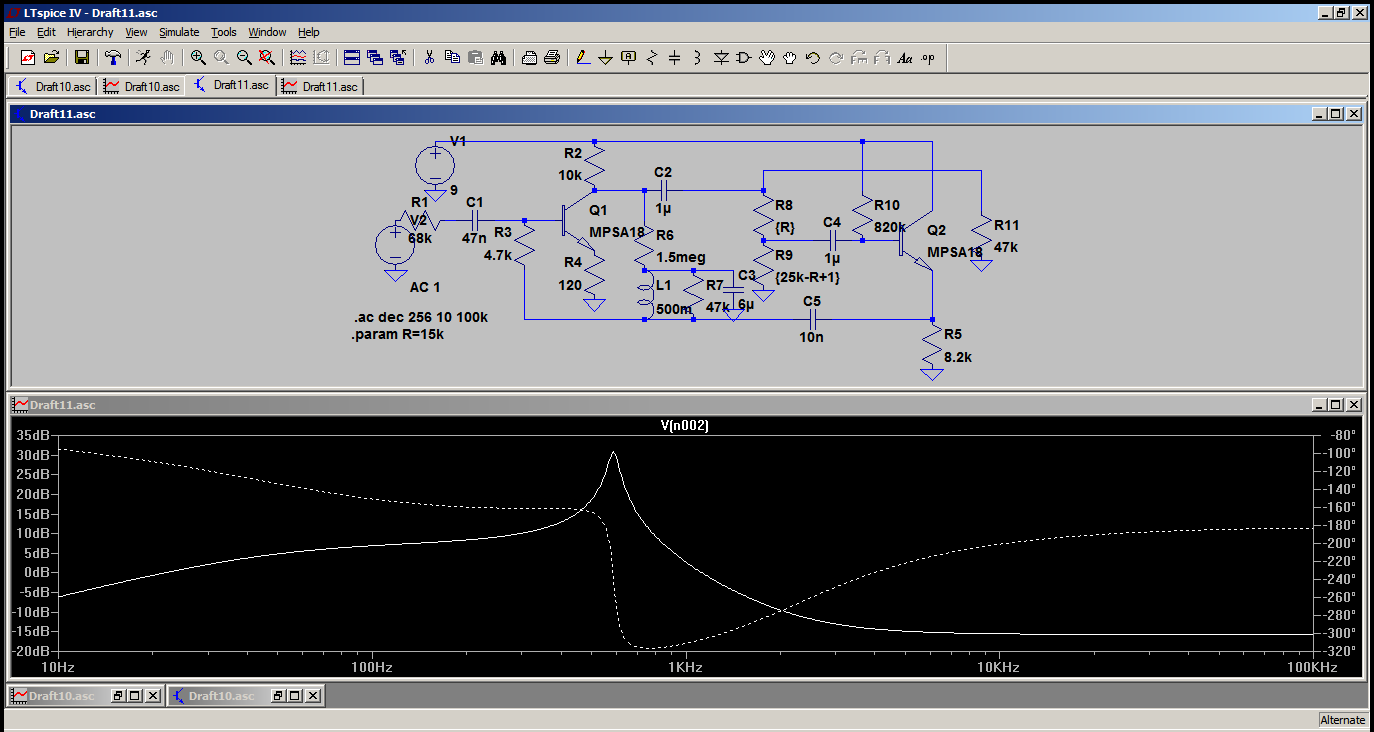Place a Ground symbol from the toolbar

pos(605,58)
